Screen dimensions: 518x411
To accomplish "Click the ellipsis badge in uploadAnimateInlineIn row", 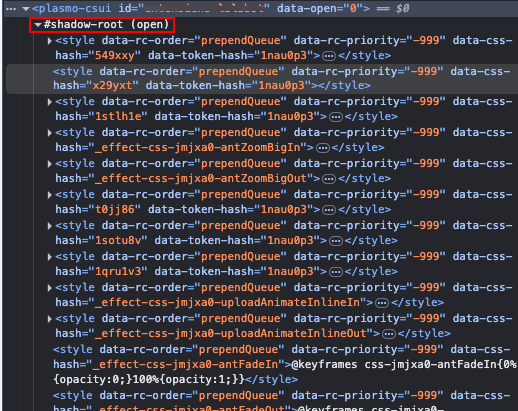I will click(x=382, y=303).
